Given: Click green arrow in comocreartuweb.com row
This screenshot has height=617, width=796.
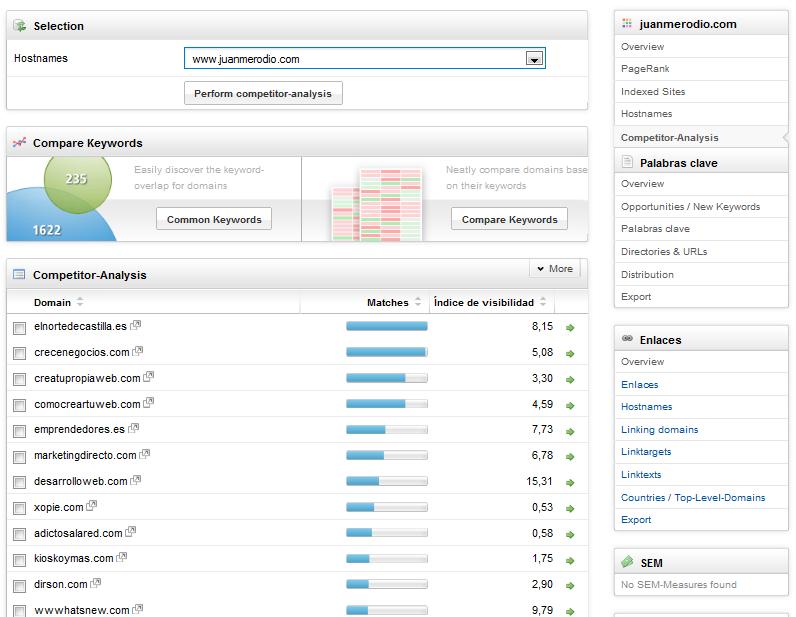Looking at the screenshot, I should 570,405.
